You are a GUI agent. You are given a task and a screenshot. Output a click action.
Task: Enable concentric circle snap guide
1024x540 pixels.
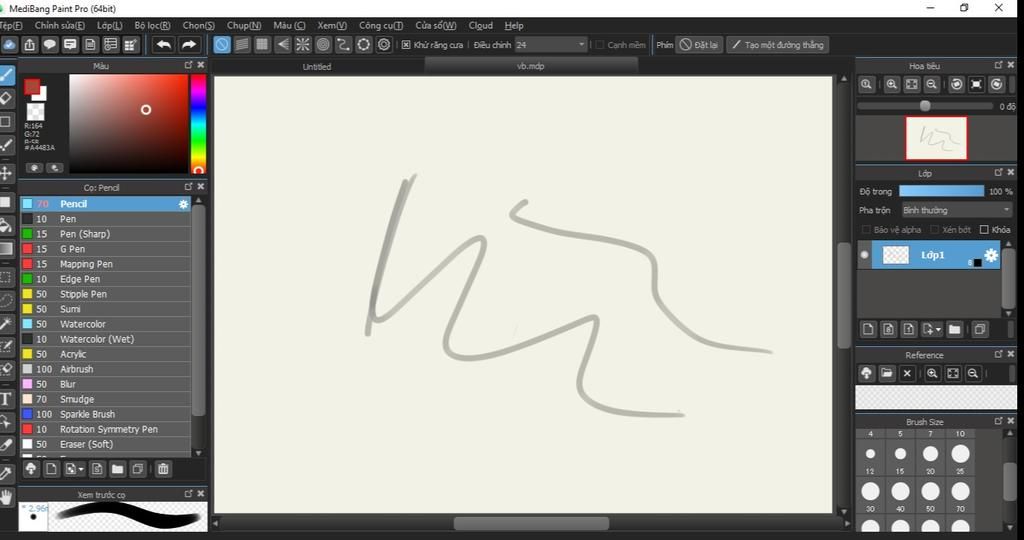click(323, 44)
